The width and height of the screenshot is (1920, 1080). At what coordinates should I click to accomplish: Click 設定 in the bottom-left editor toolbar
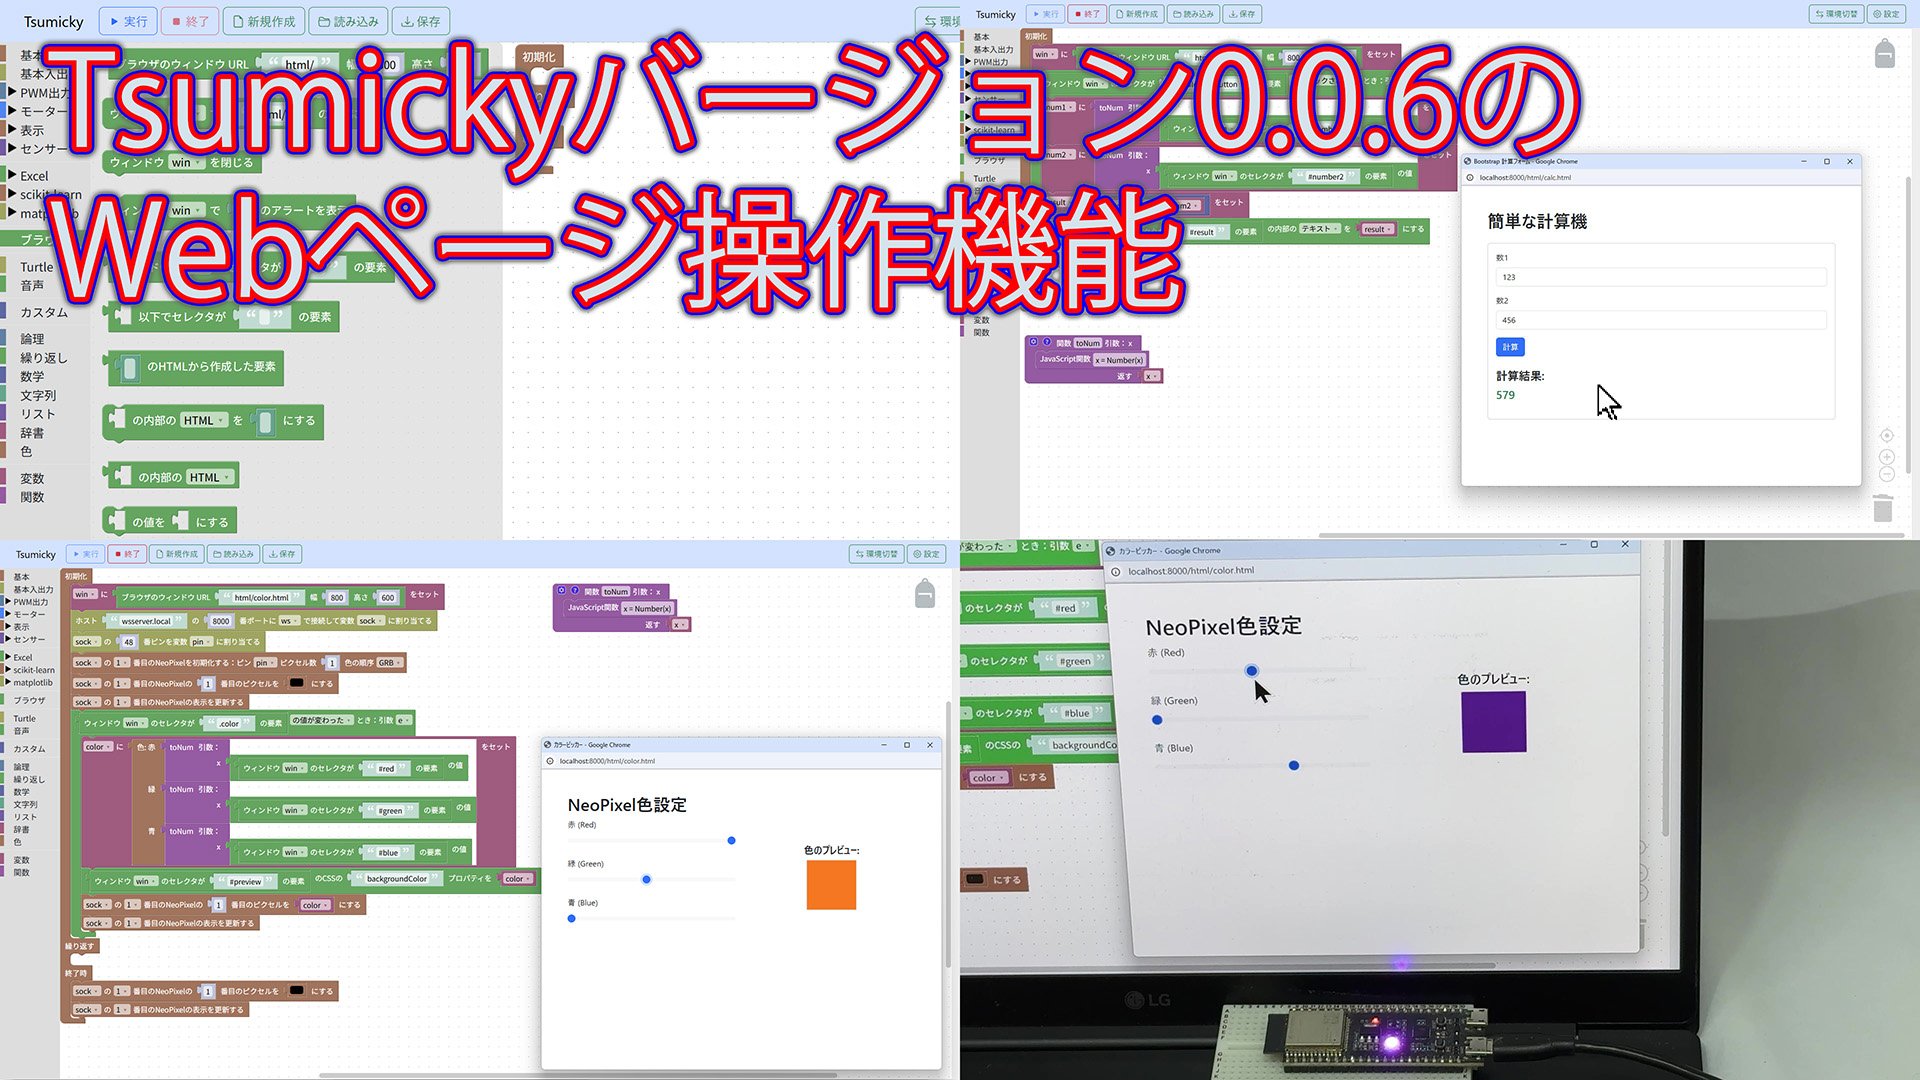pyautogui.click(x=926, y=554)
